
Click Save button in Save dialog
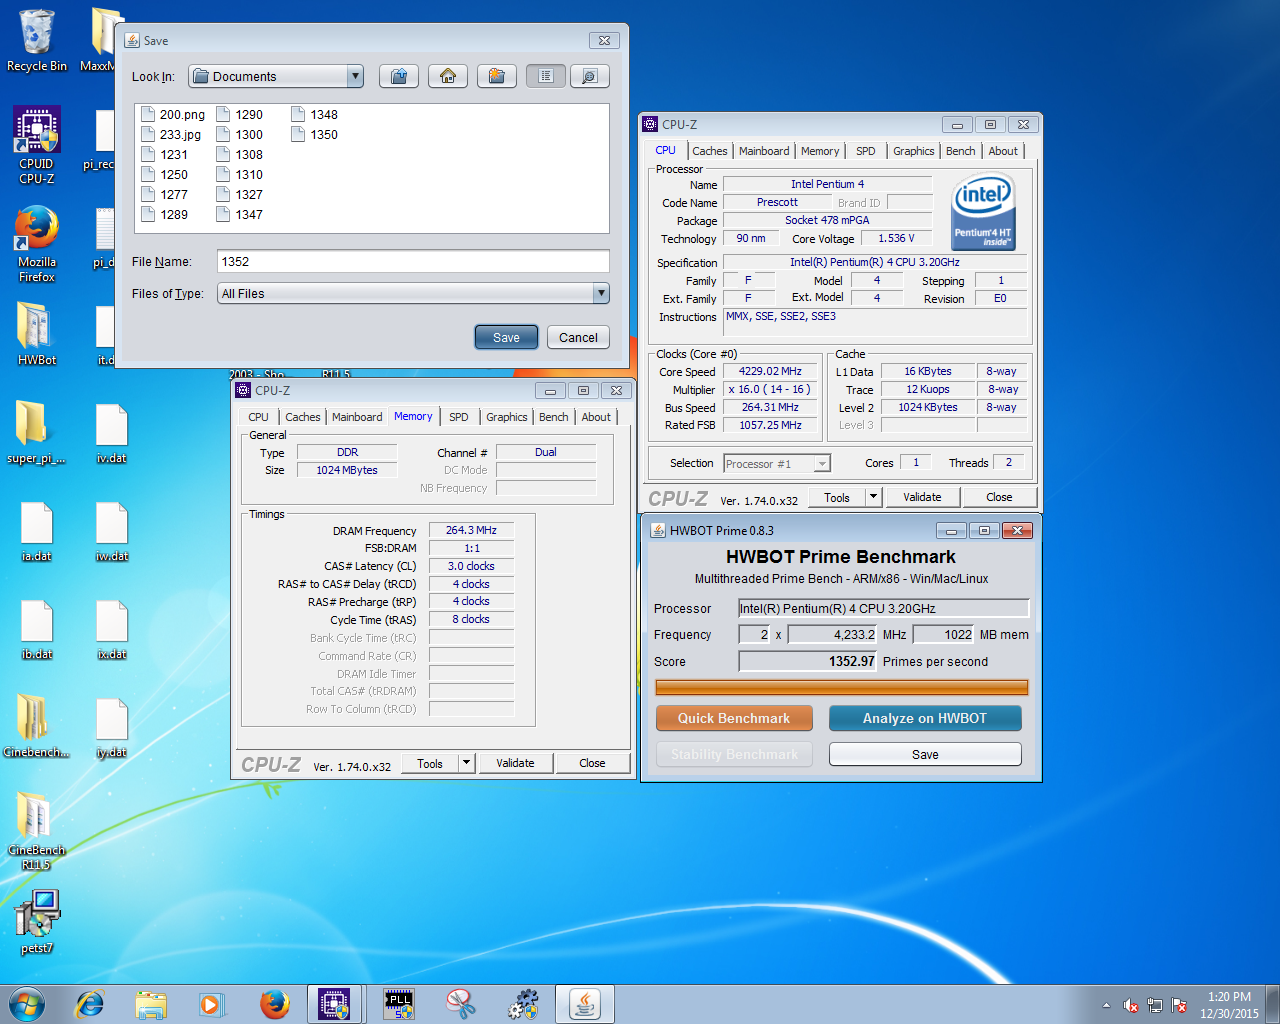coord(506,337)
